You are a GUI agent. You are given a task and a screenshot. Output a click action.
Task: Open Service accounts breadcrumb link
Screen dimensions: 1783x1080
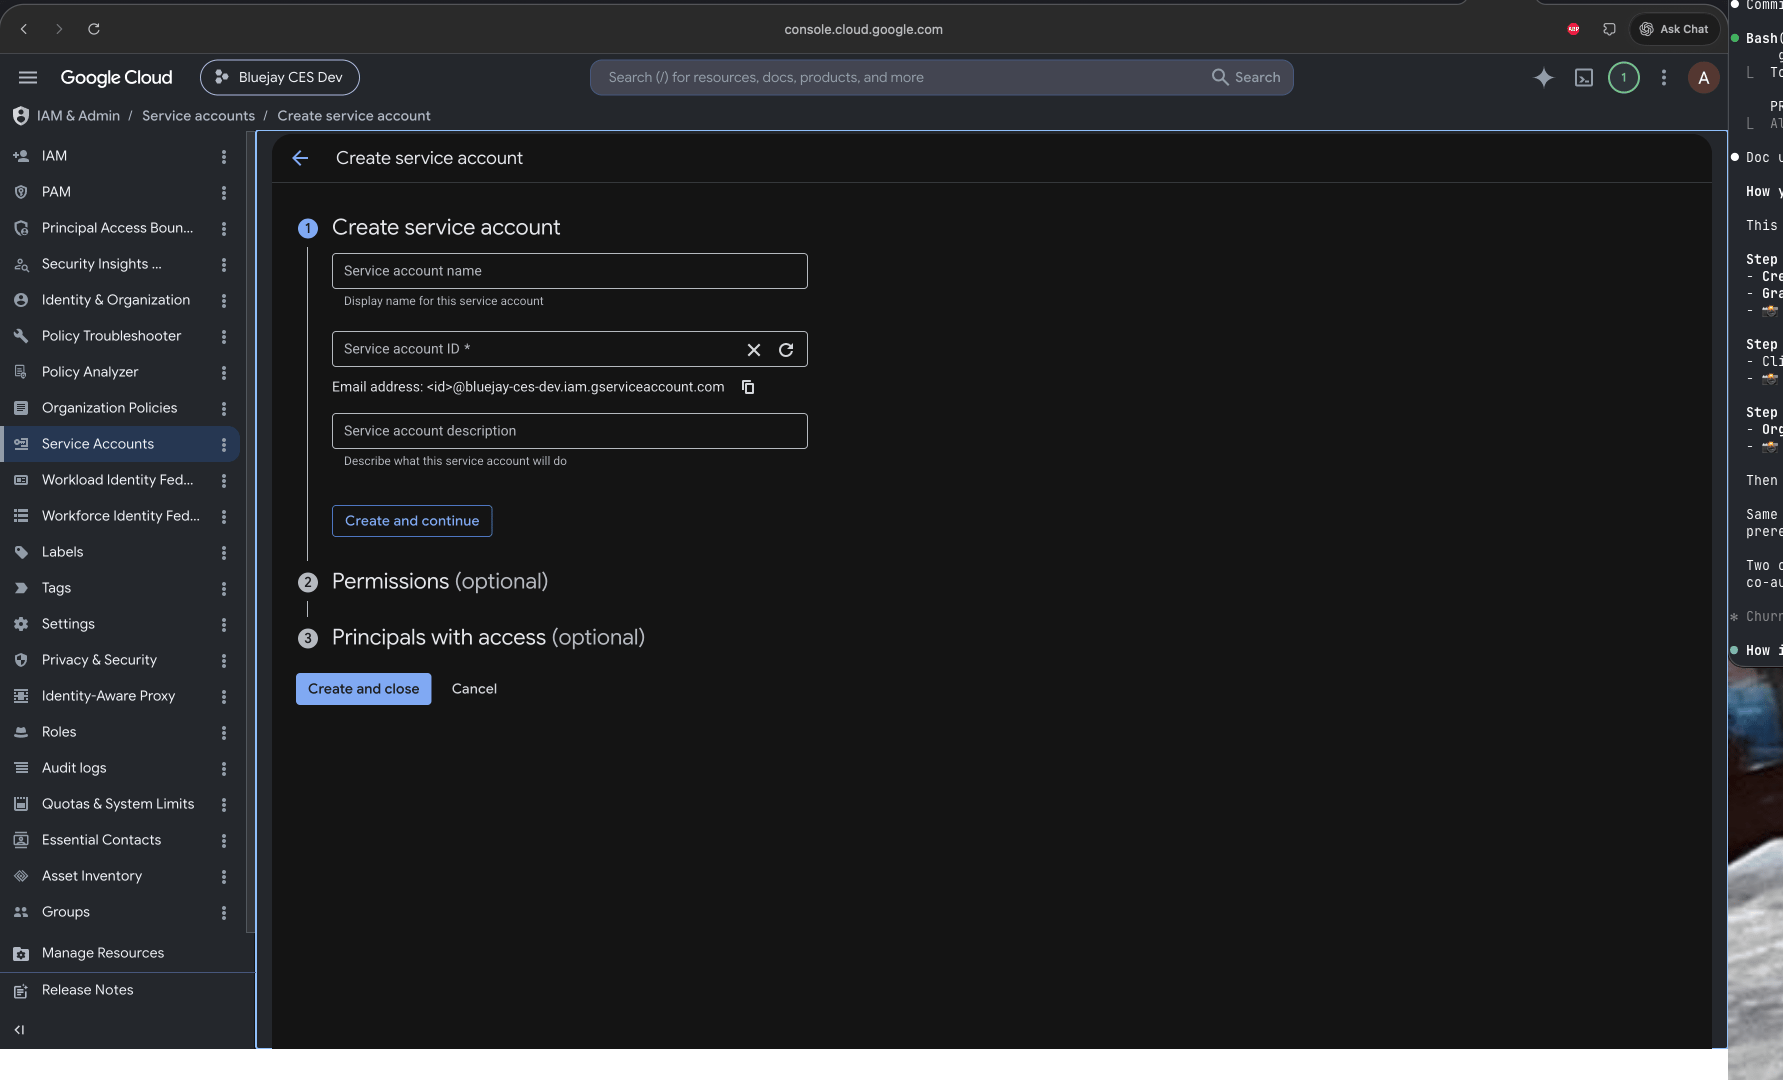[198, 116]
